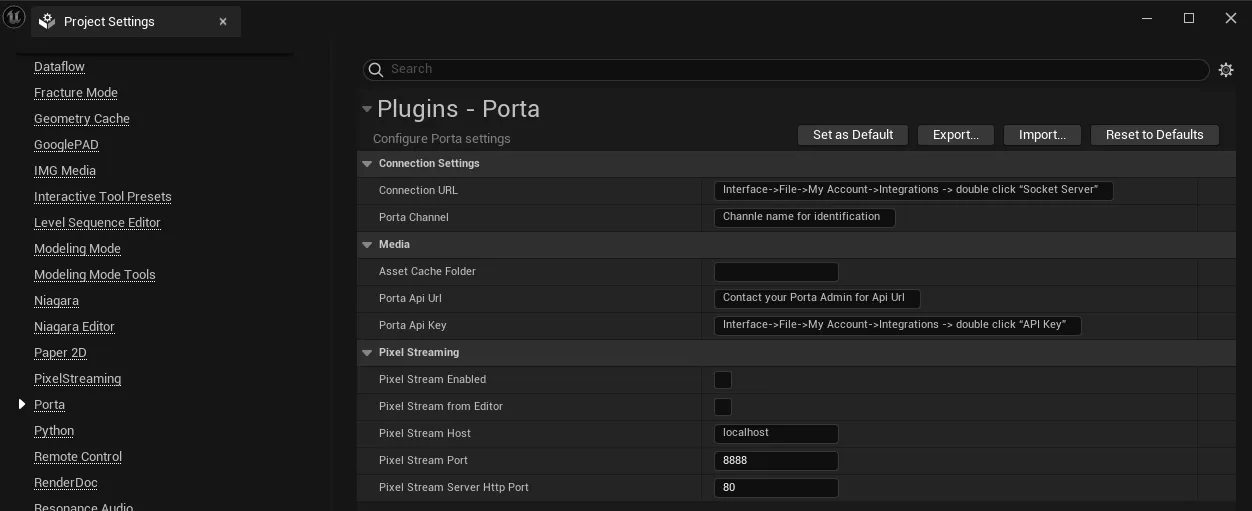Click the Connection URL label

point(418,190)
